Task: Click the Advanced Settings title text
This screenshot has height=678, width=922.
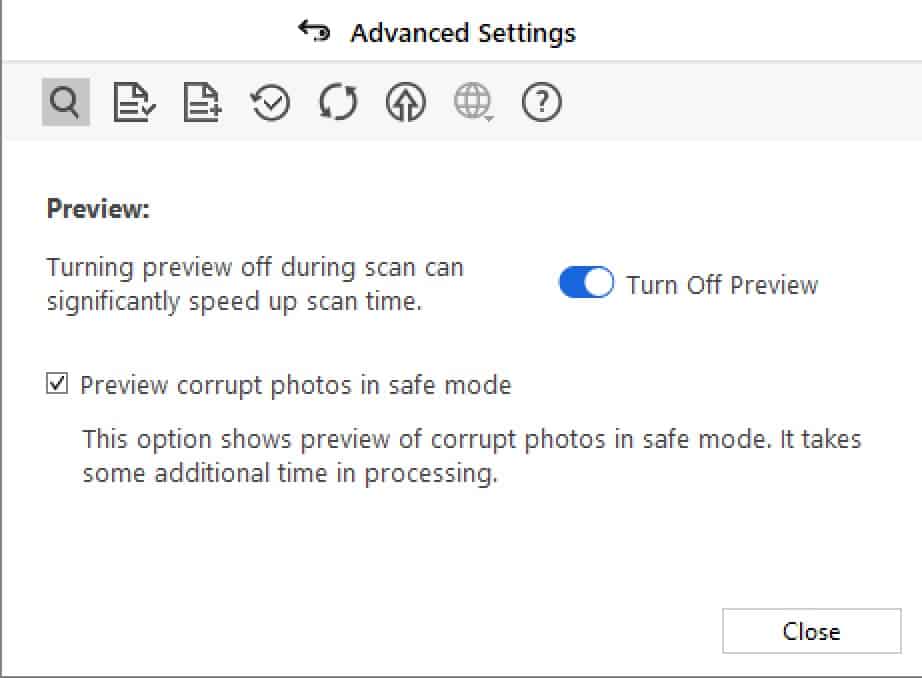Action: click(463, 33)
